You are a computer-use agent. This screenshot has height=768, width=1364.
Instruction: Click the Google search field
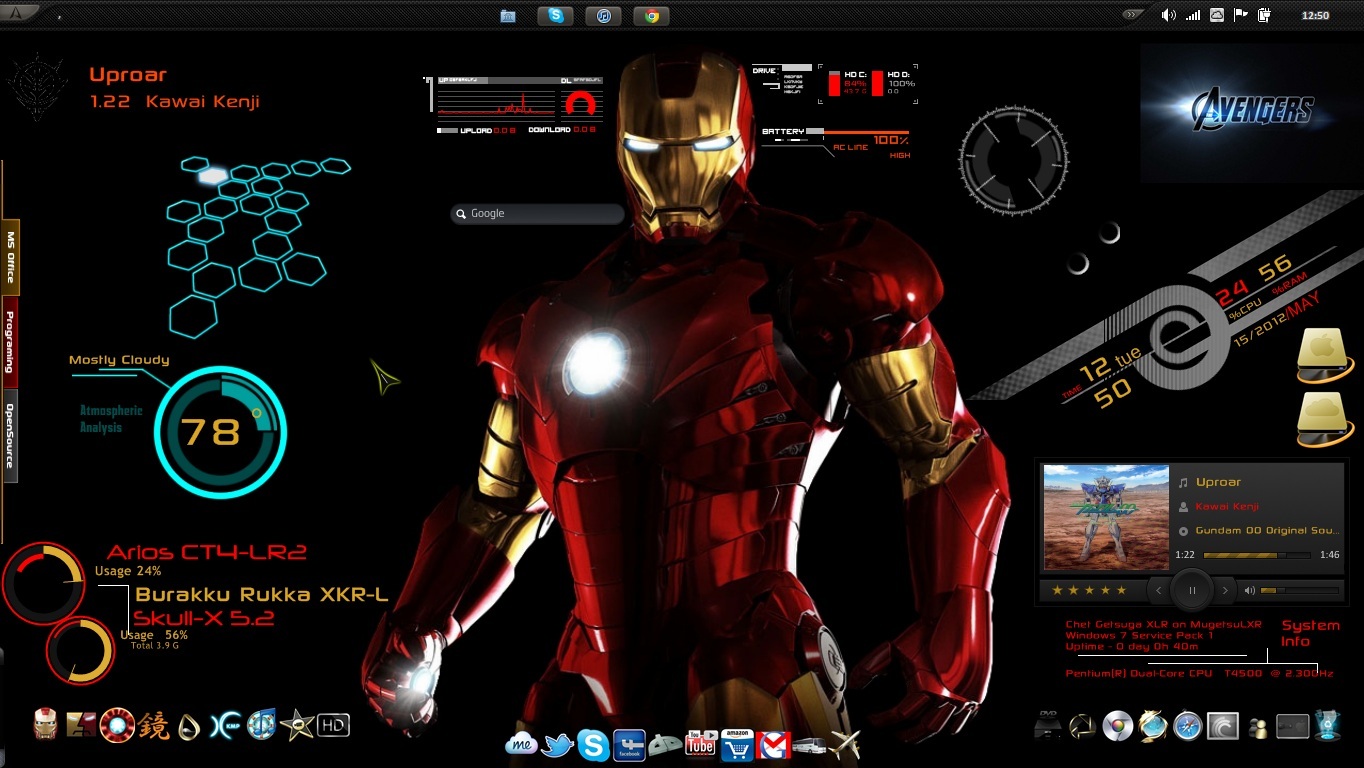coord(537,214)
